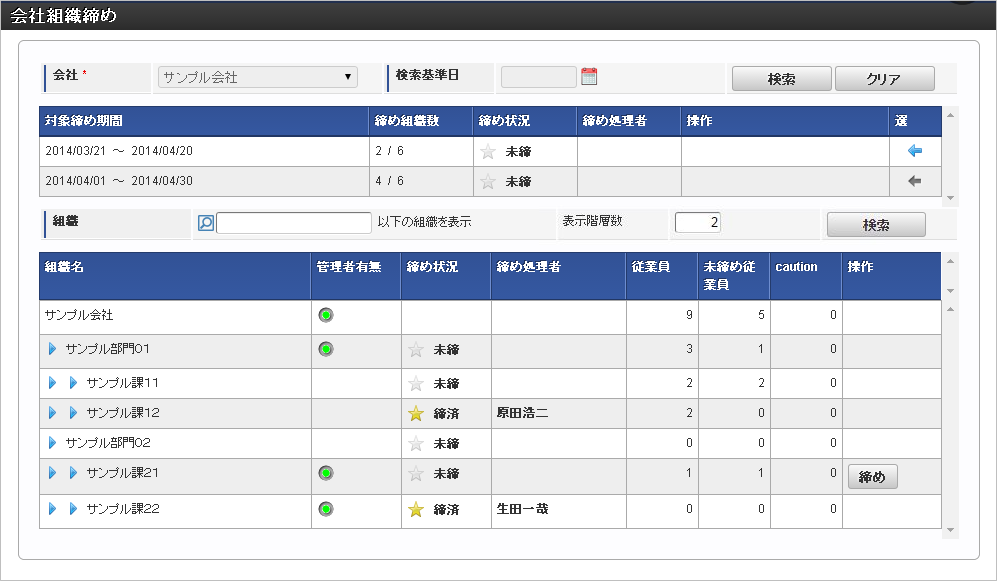Click the caution column header
This screenshot has width=997, height=581.
tap(806, 276)
